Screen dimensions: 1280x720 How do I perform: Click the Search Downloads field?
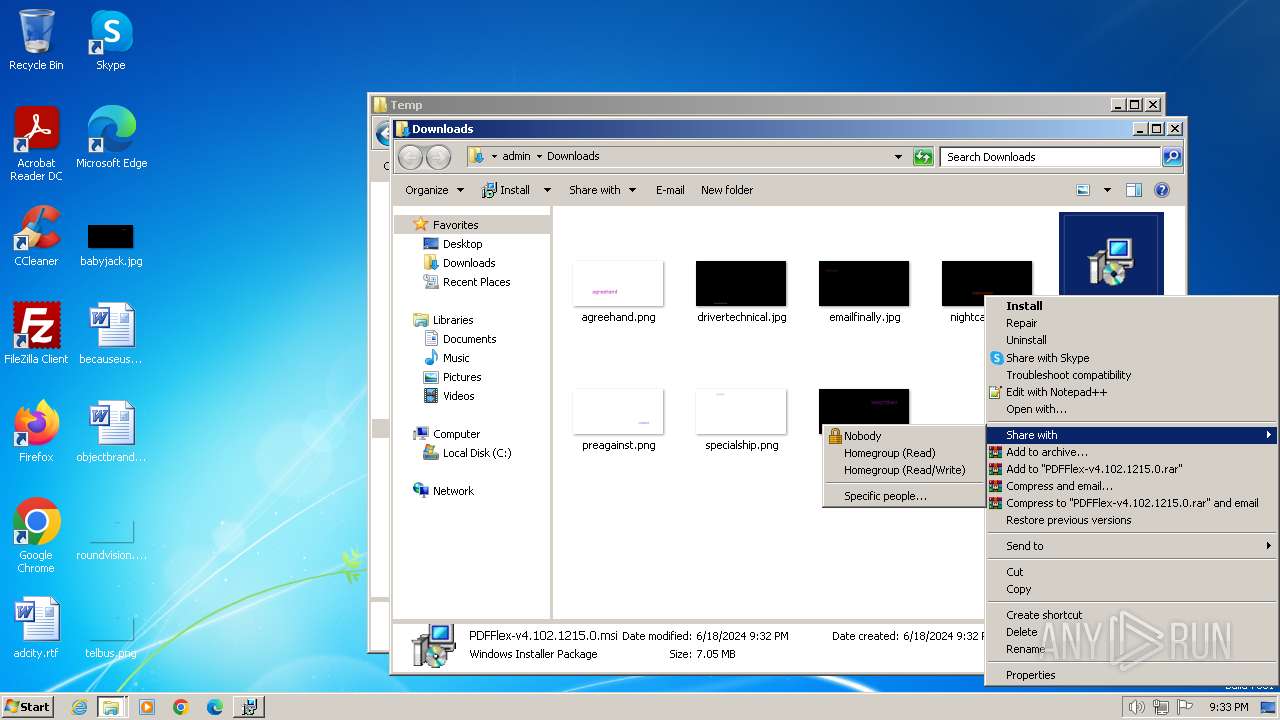[1050, 156]
